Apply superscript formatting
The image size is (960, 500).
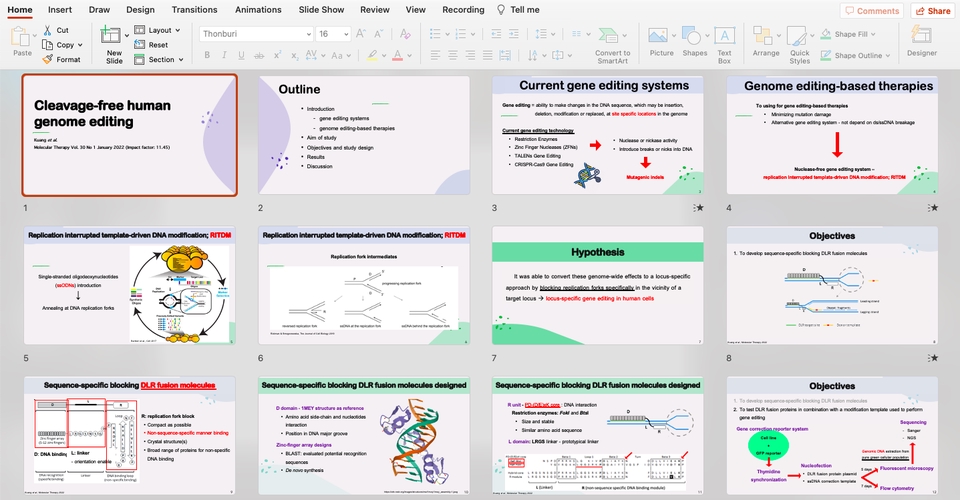click(x=277, y=55)
